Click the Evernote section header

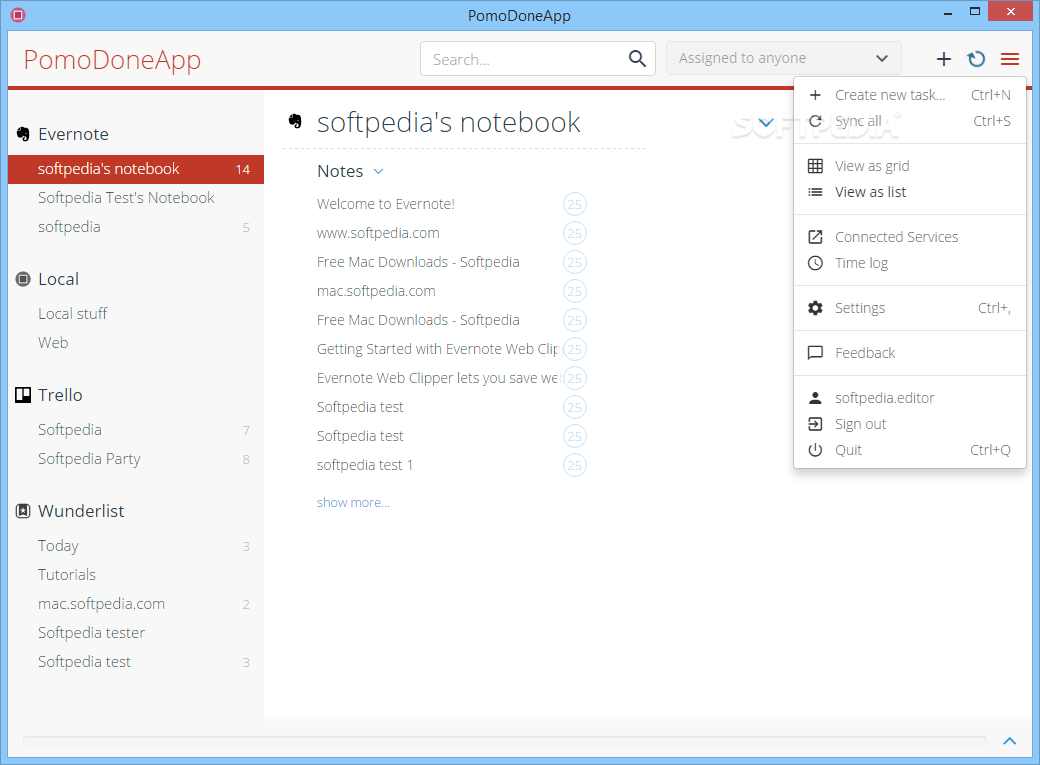pos(73,134)
